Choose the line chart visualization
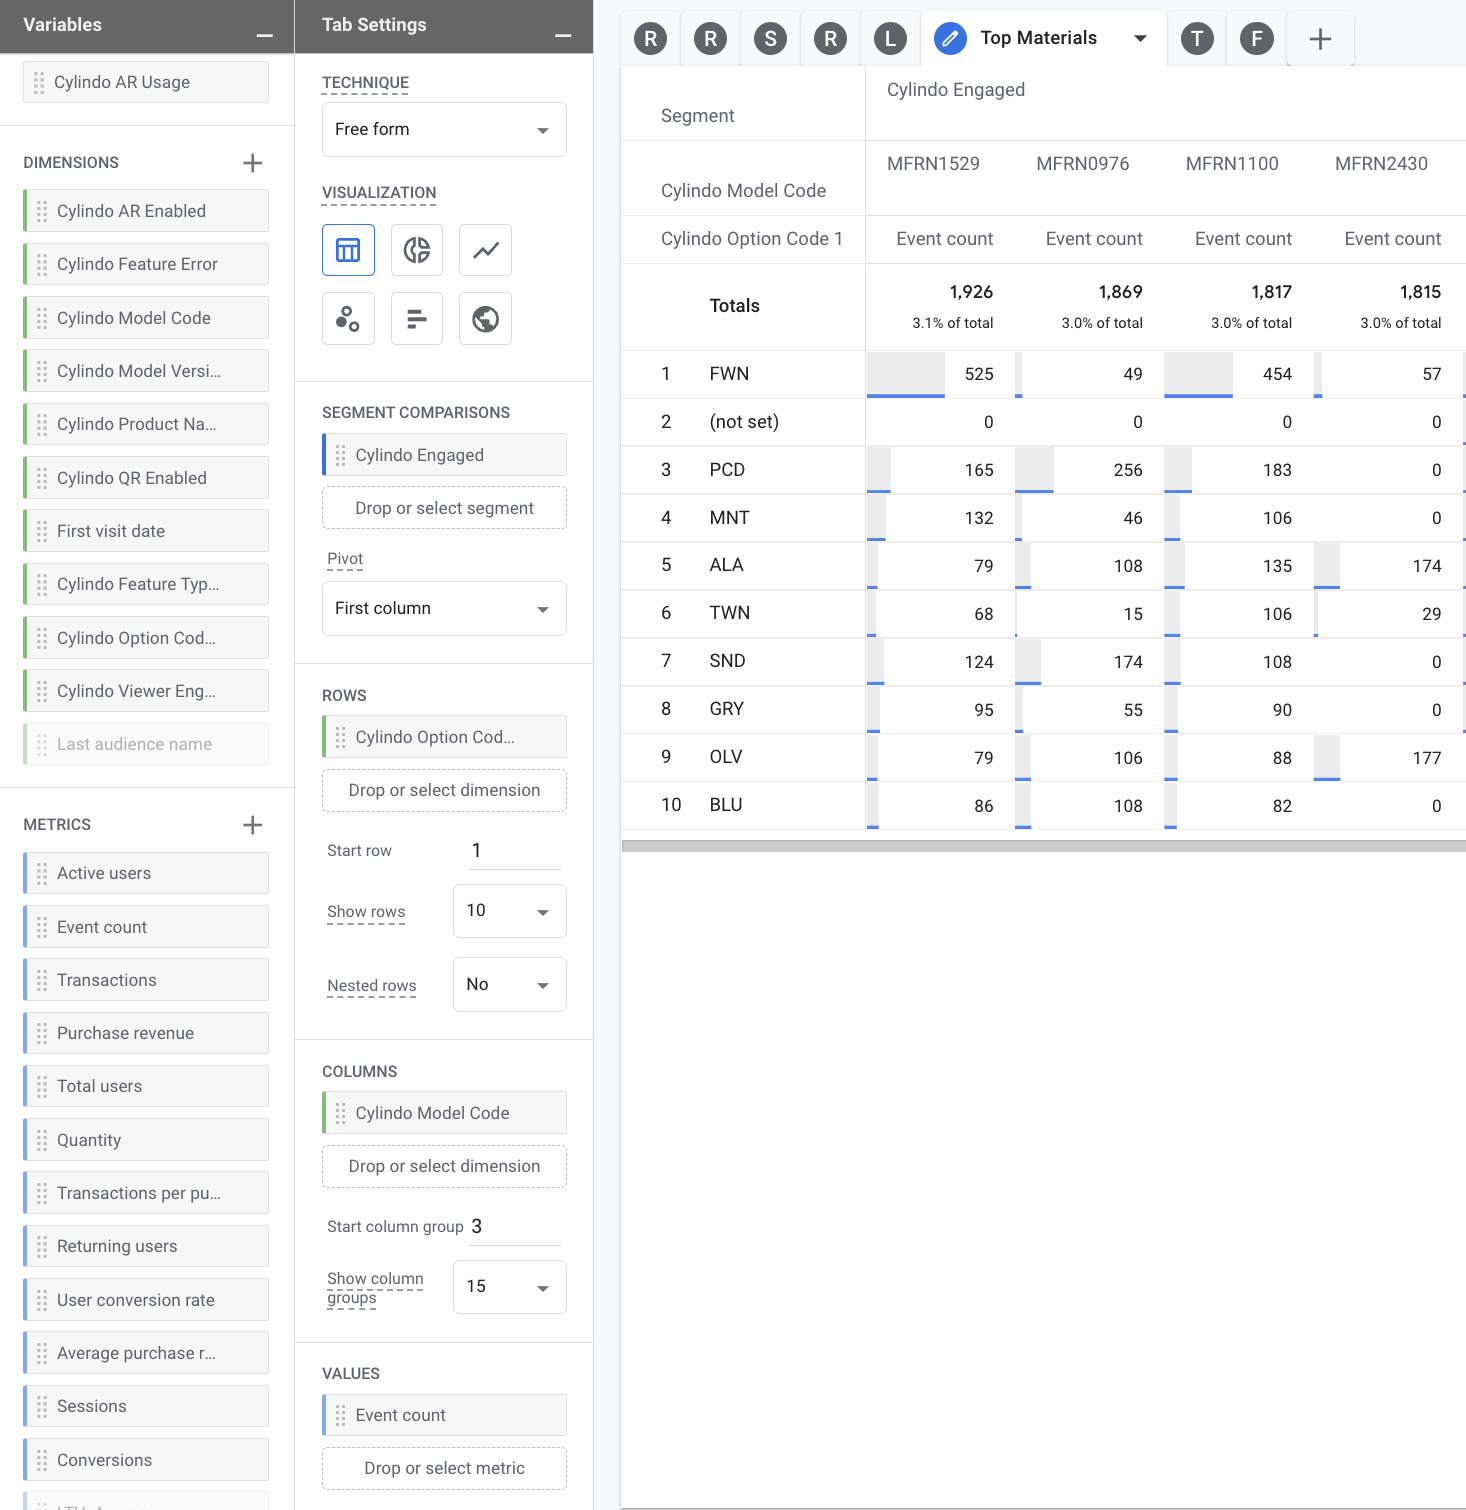 [x=485, y=250]
